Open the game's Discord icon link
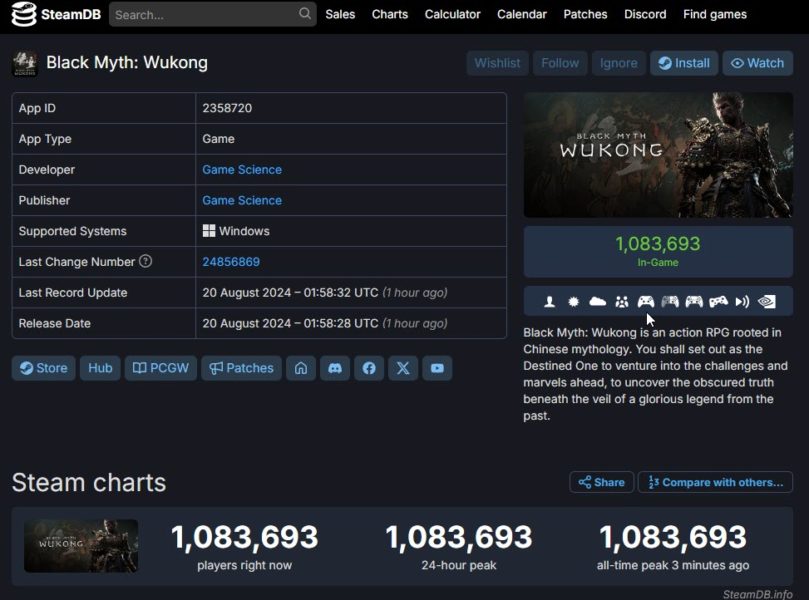809x600 pixels. tap(335, 368)
